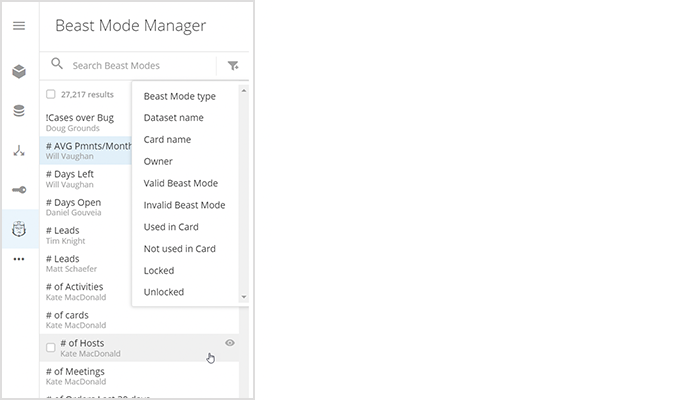This screenshot has height=400, width=675.
Task: Choose the Card name filter option
Action: tap(167, 140)
